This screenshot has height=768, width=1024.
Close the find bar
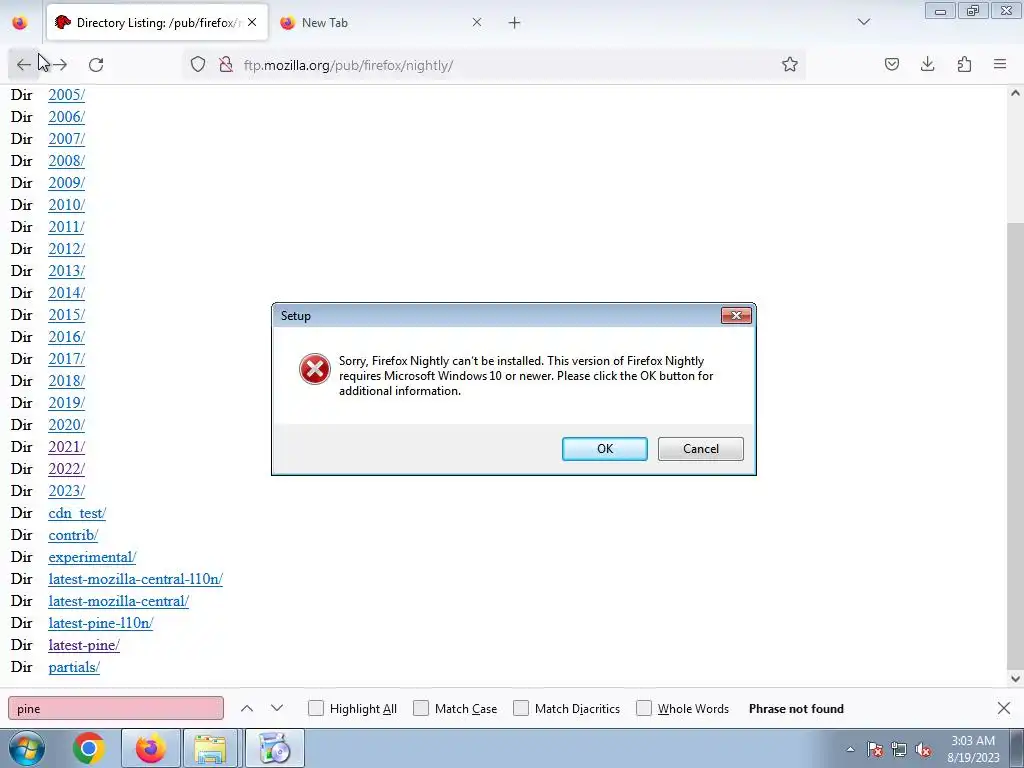coord(1004,709)
